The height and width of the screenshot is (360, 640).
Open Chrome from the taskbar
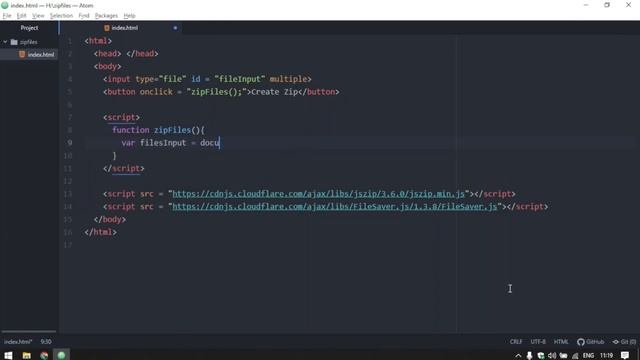point(44,356)
